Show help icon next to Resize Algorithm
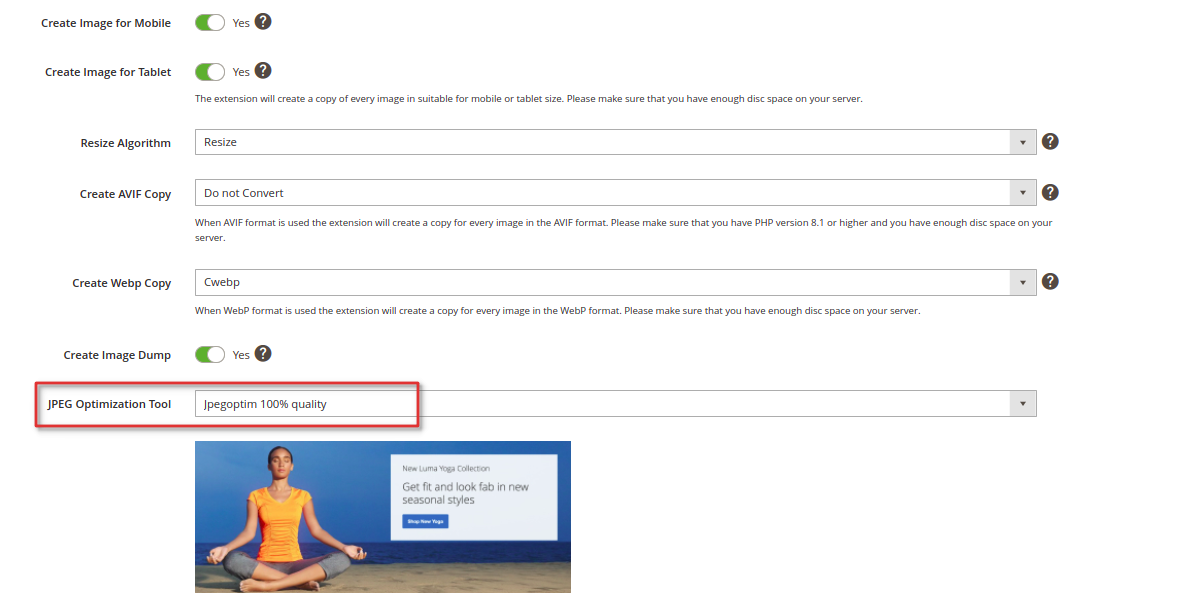The height and width of the screenshot is (610, 1195). click(x=1050, y=141)
